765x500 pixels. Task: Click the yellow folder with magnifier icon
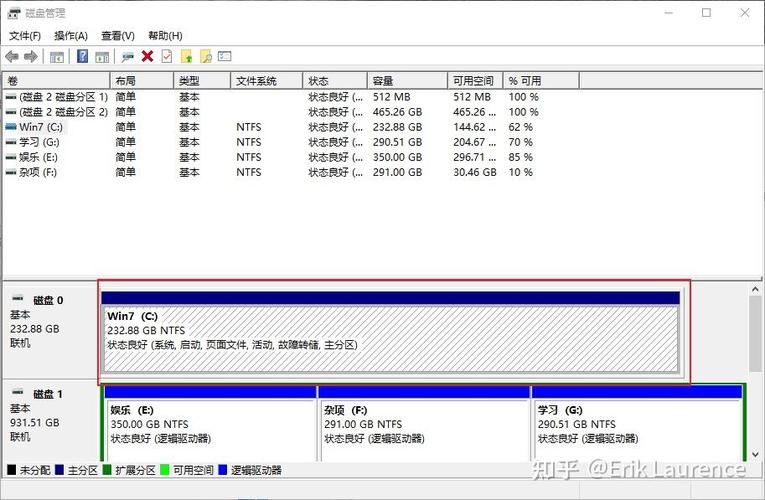click(205, 57)
